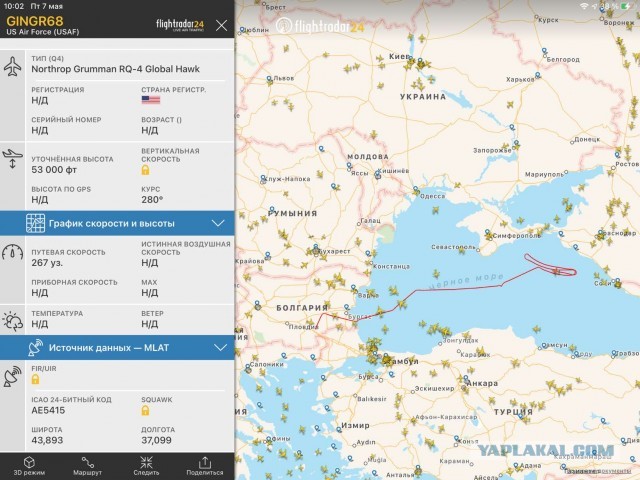Click the speed and altitude graph icon
Screen dimensions: 640x480
(36, 223)
